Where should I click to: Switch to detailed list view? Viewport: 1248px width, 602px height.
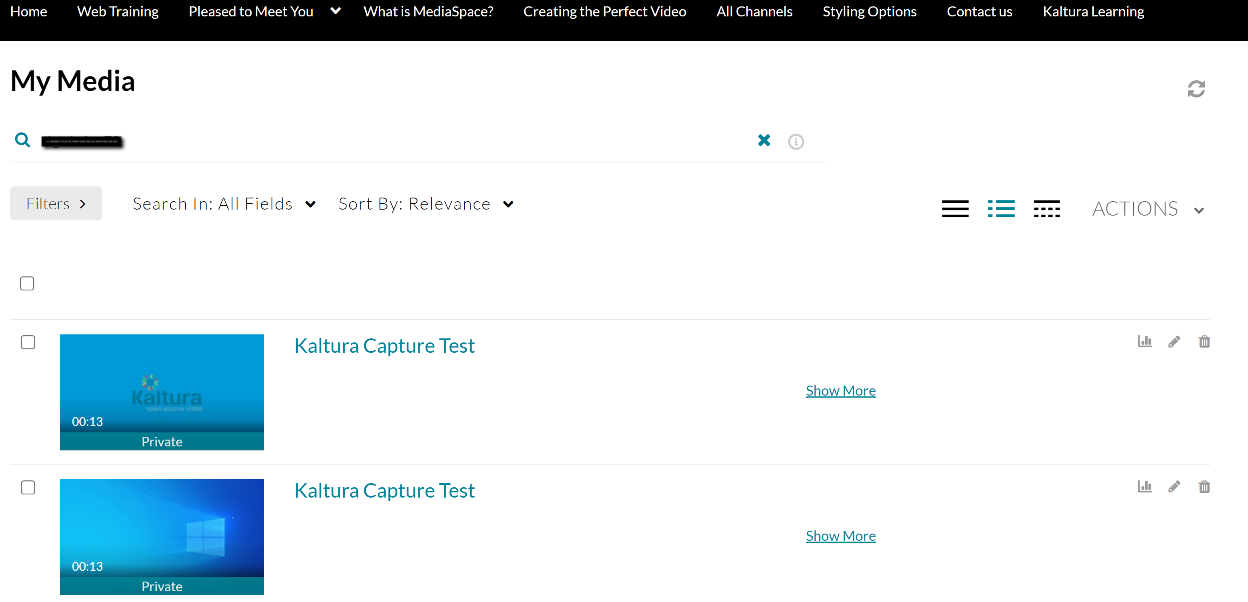pos(1001,208)
